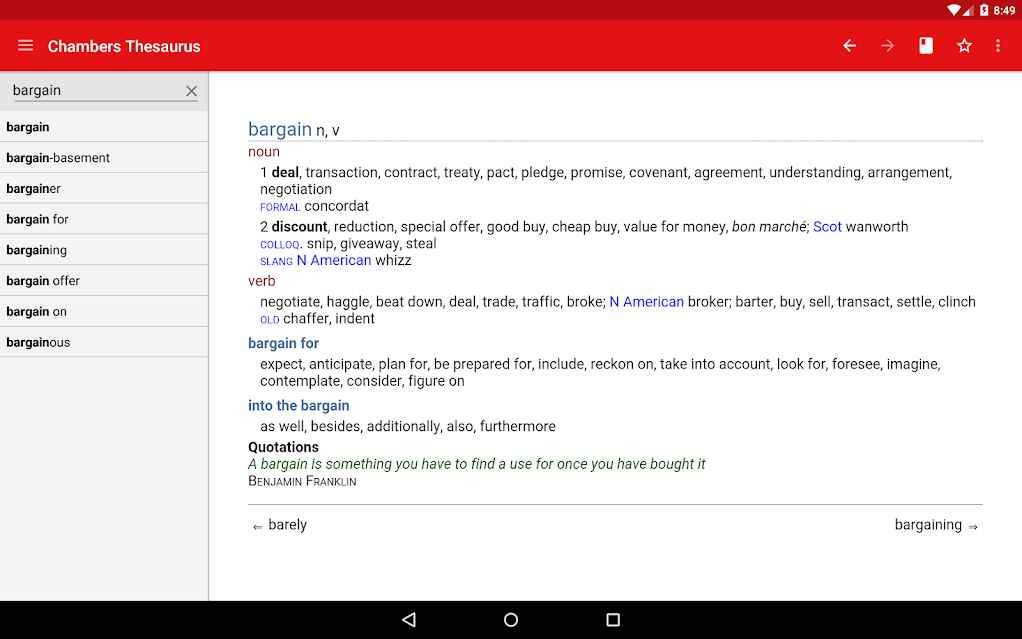The image size is (1022, 639).
Task: Tap the Wi-Fi status icon
Action: tap(953, 10)
